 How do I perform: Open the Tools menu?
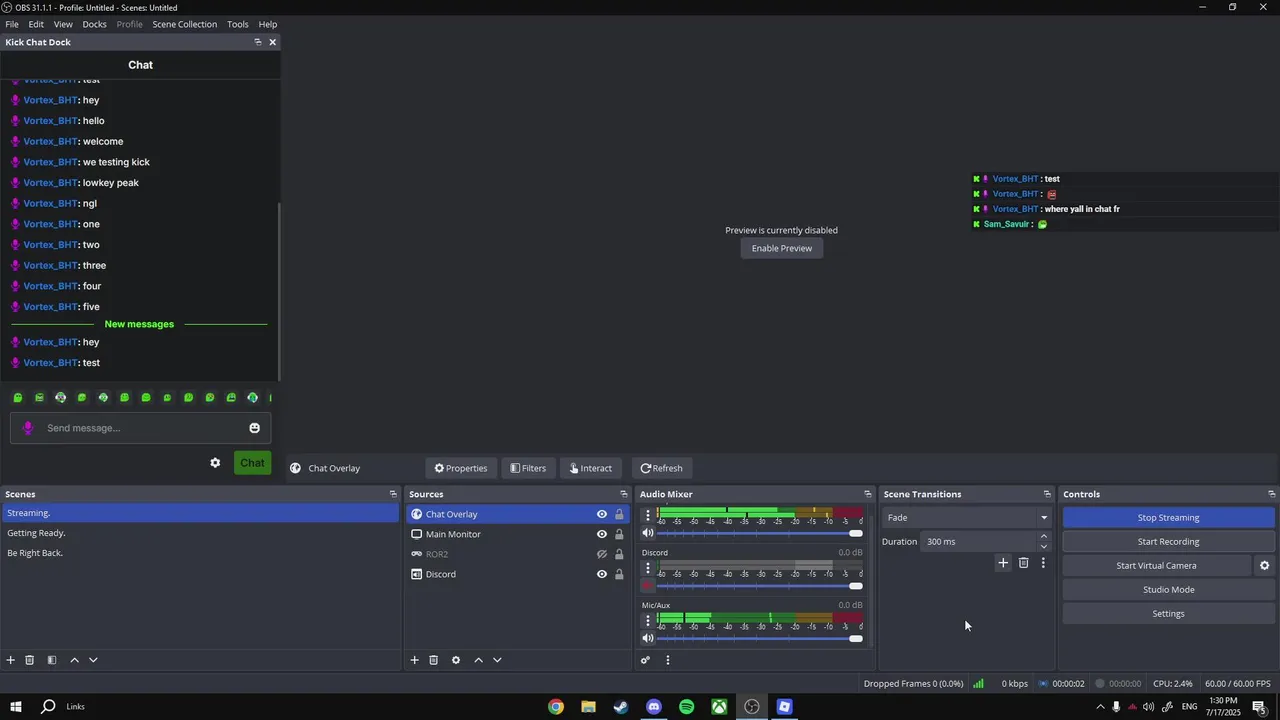238,24
